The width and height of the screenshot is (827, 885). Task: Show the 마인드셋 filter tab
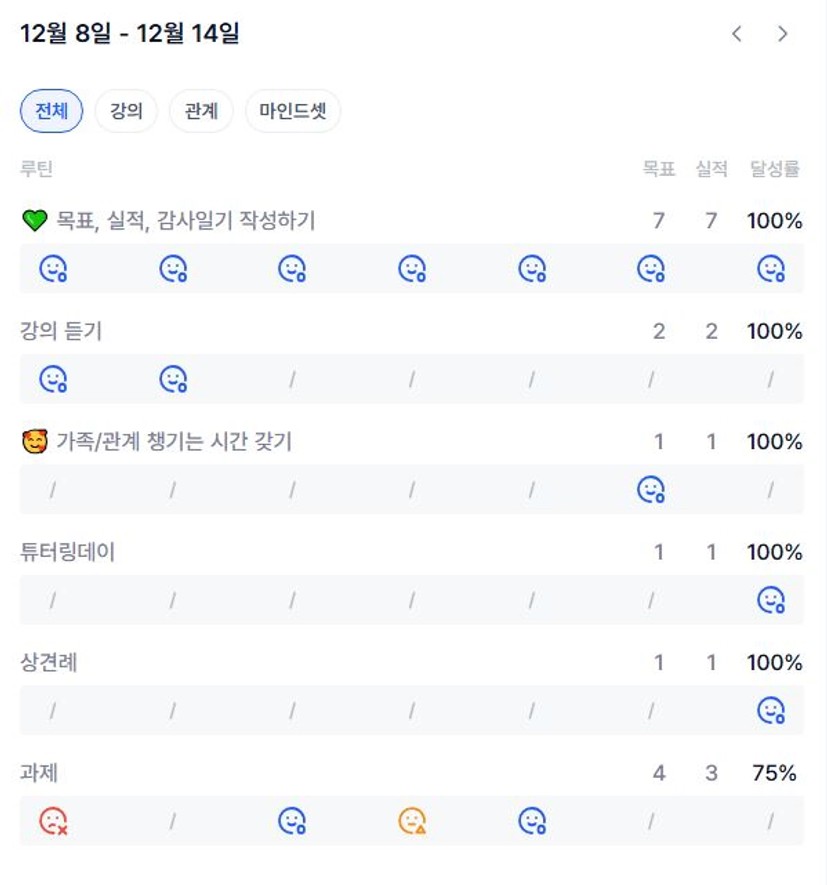[x=293, y=111]
